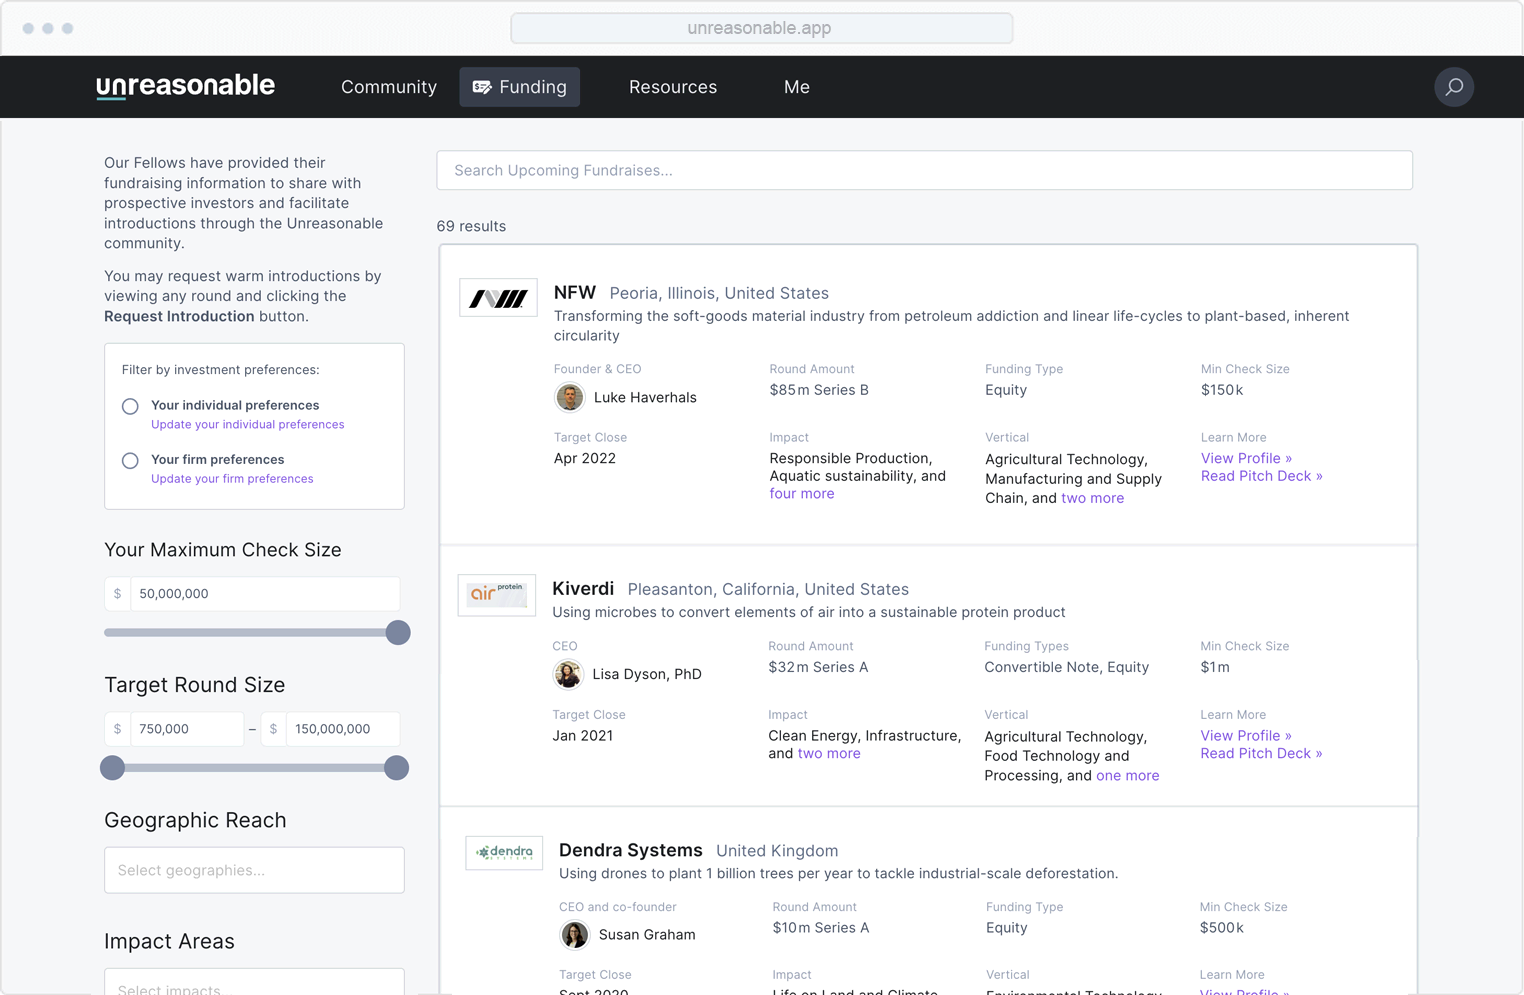Screen dimensions: 1524x995
Task: Click the unreasonable.app address bar
Action: click(x=761, y=28)
